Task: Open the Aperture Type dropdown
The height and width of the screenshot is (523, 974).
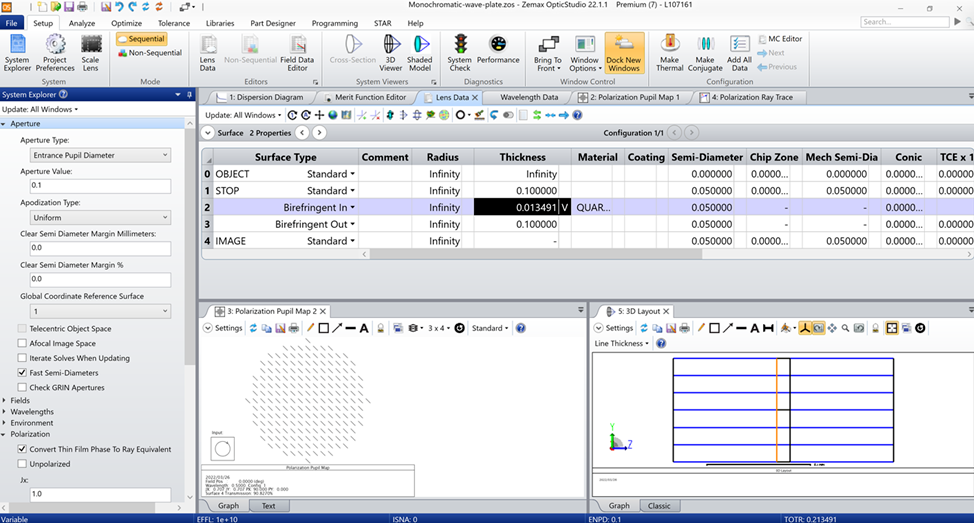Action: [x=101, y=155]
